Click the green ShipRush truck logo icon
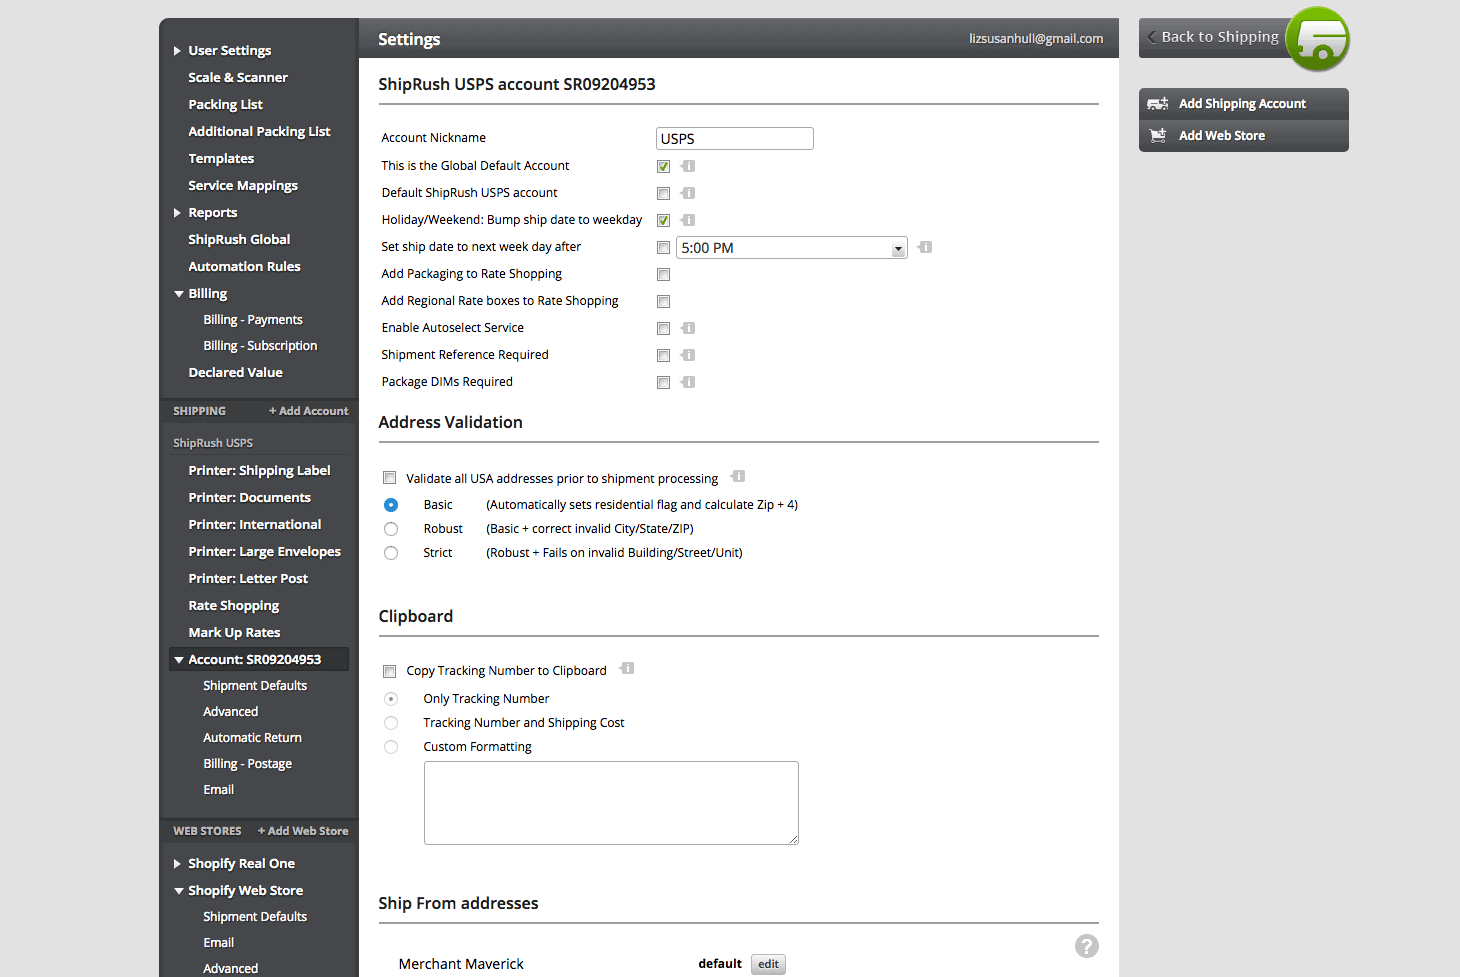 point(1317,39)
